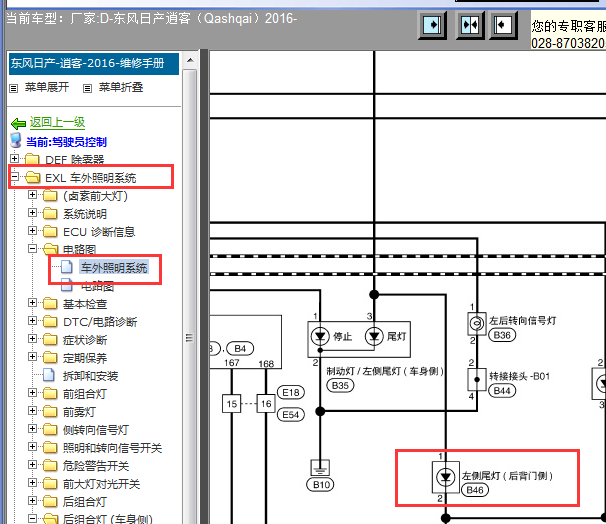
Task: Click the 尾灯 diode symbol in diagram
Action: 374,336
